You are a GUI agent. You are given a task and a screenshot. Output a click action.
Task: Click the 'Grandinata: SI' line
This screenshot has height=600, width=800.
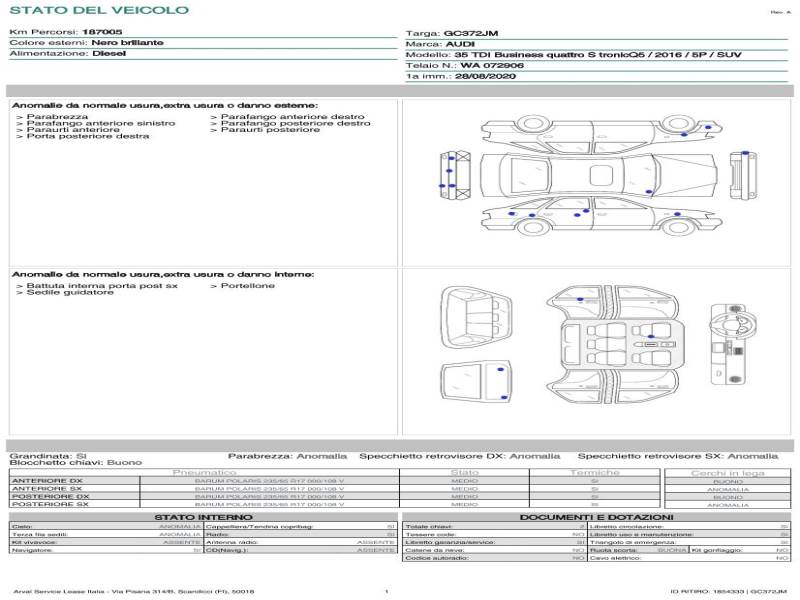click(x=48, y=456)
